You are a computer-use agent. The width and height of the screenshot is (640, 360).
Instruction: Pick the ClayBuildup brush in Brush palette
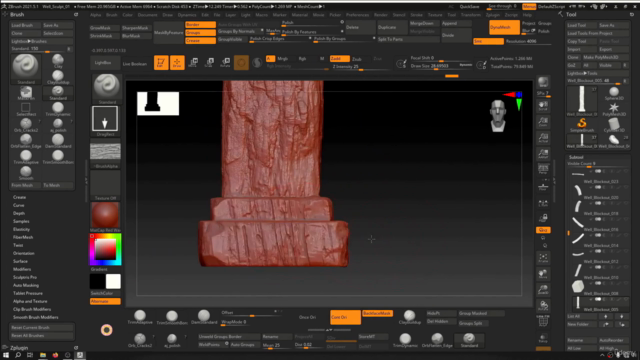58,77
